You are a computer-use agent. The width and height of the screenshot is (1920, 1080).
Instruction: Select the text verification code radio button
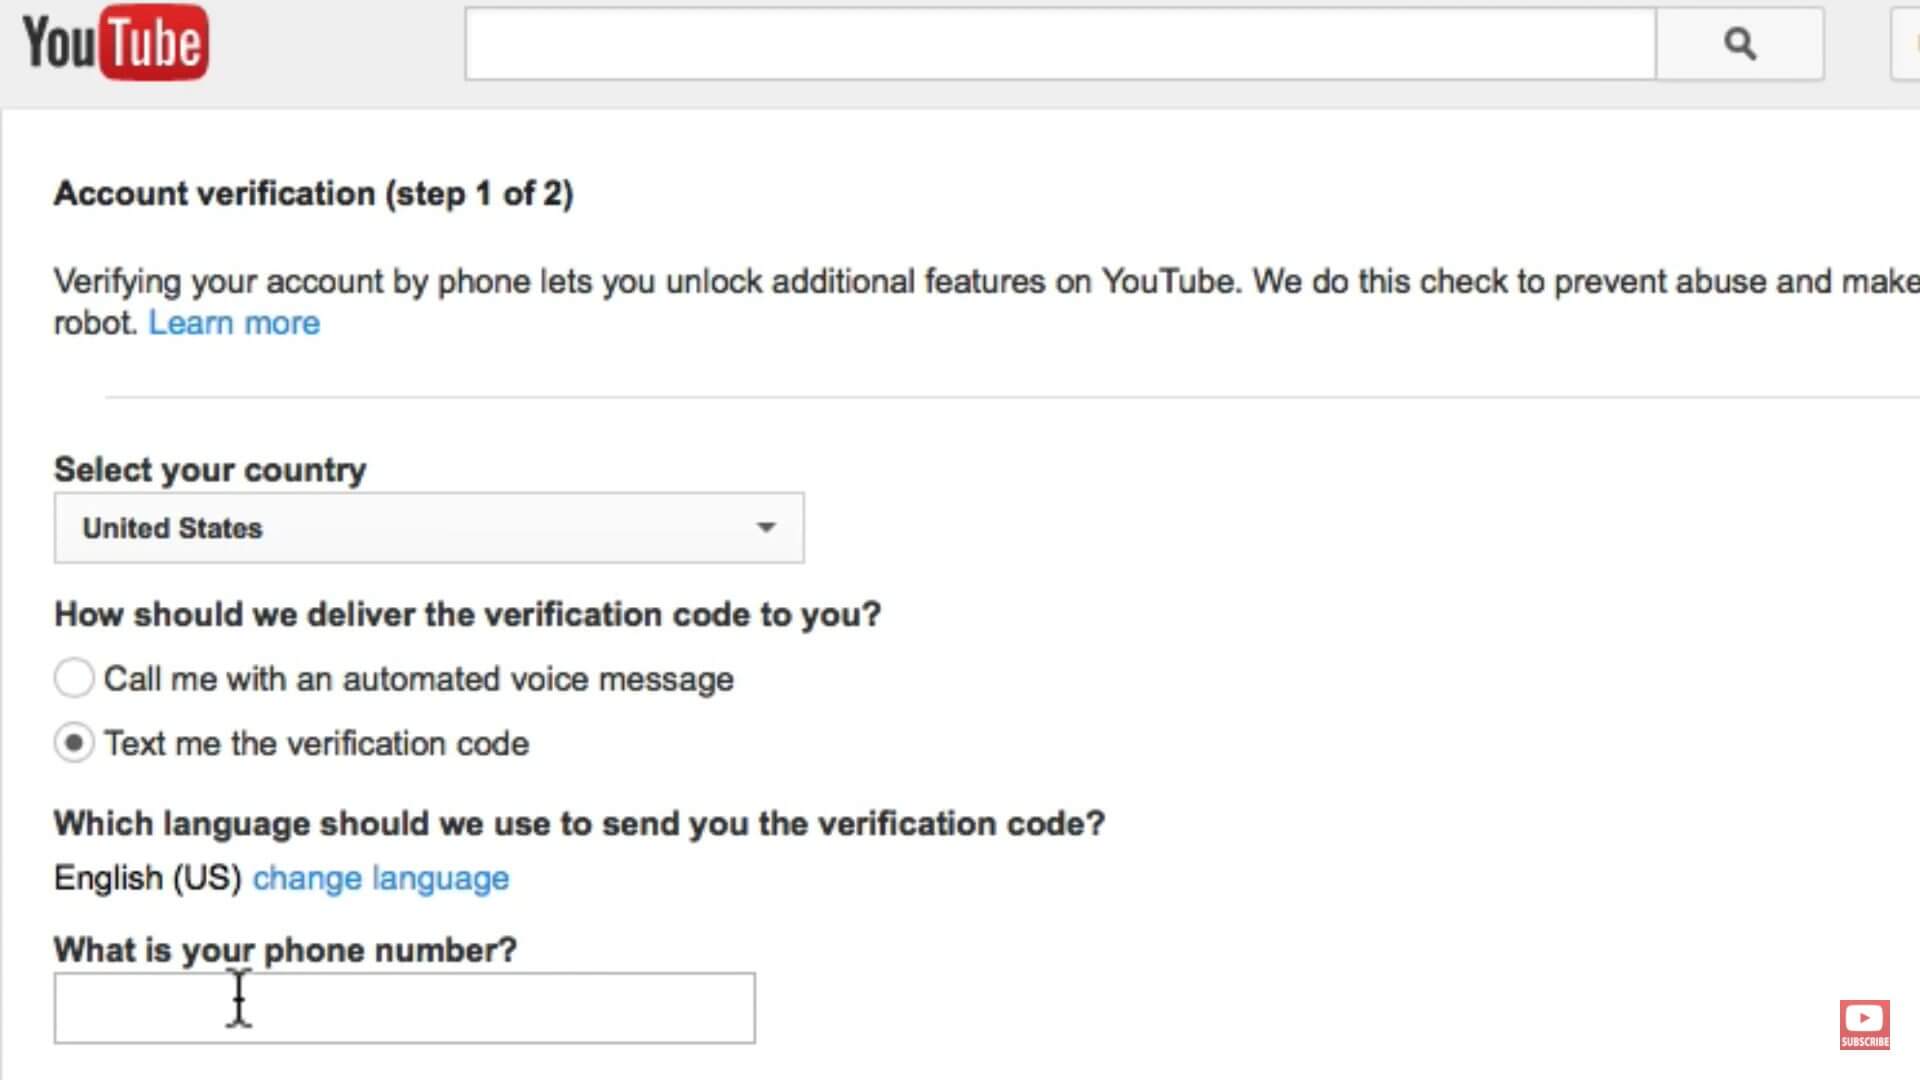pos(74,743)
